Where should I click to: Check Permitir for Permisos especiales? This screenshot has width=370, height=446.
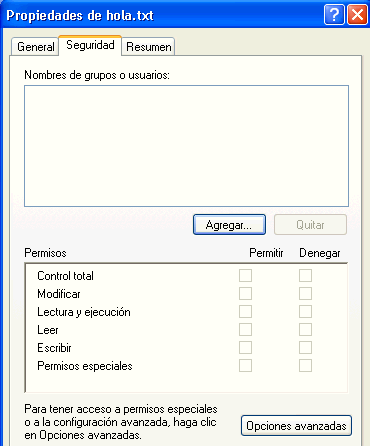[245, 366]
